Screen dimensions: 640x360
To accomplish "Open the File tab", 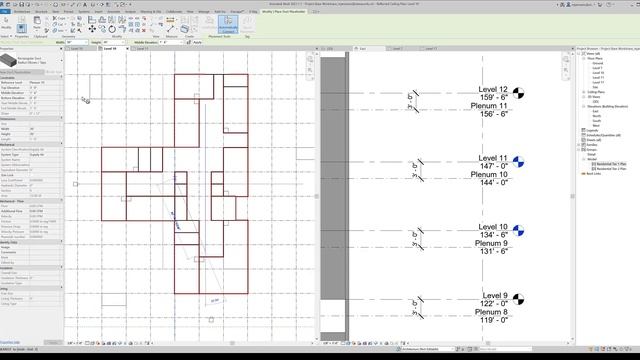I will click(5, 11).
